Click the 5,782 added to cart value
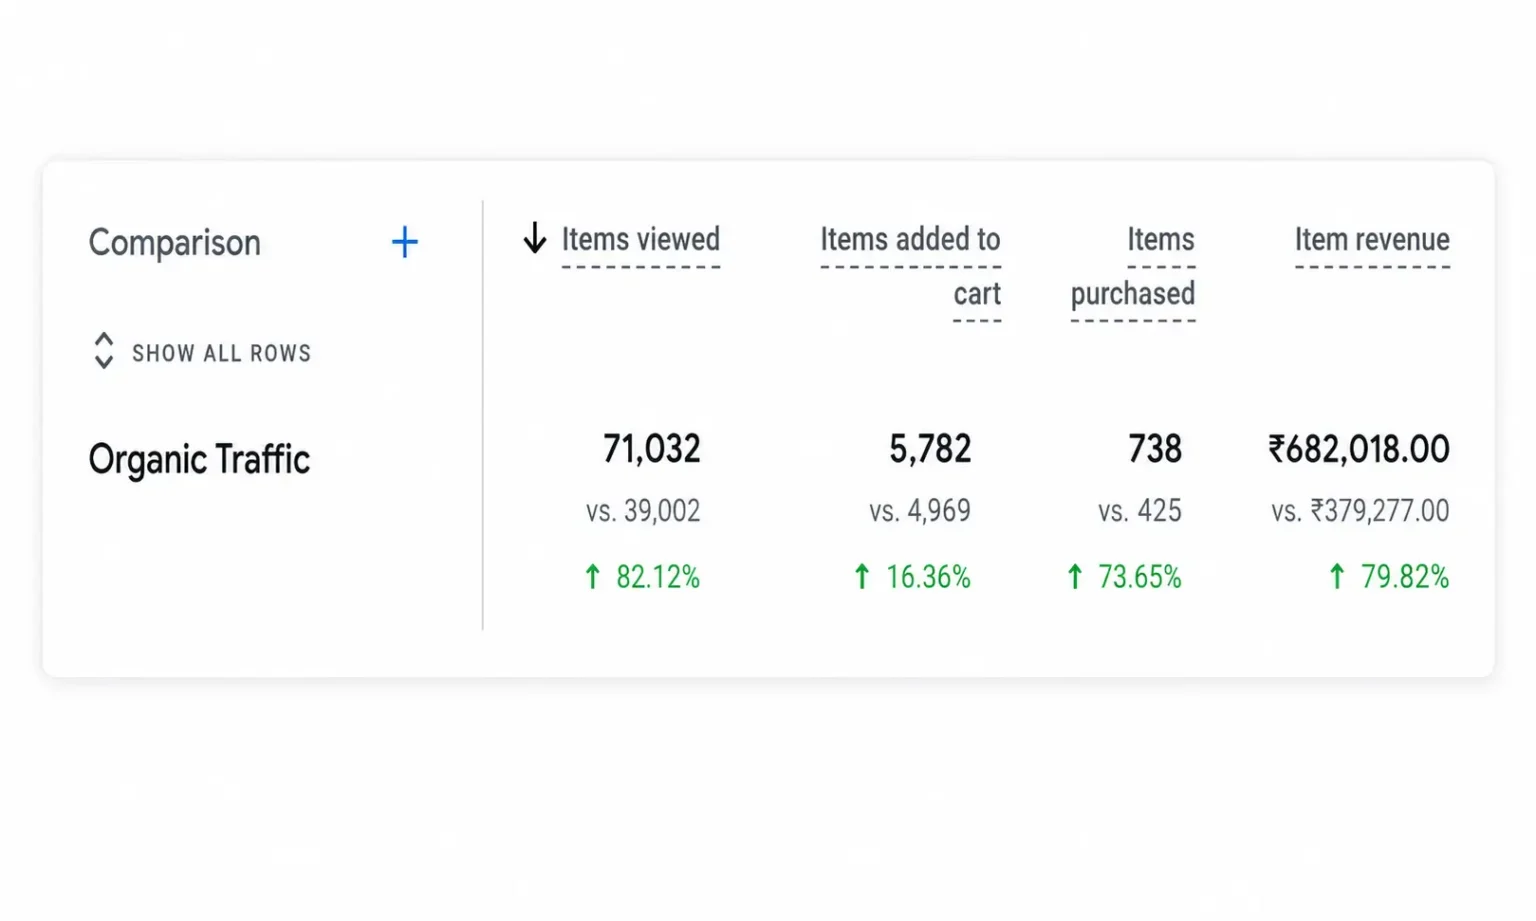Screen dimensions: 1536x921 tap(930, 449)
